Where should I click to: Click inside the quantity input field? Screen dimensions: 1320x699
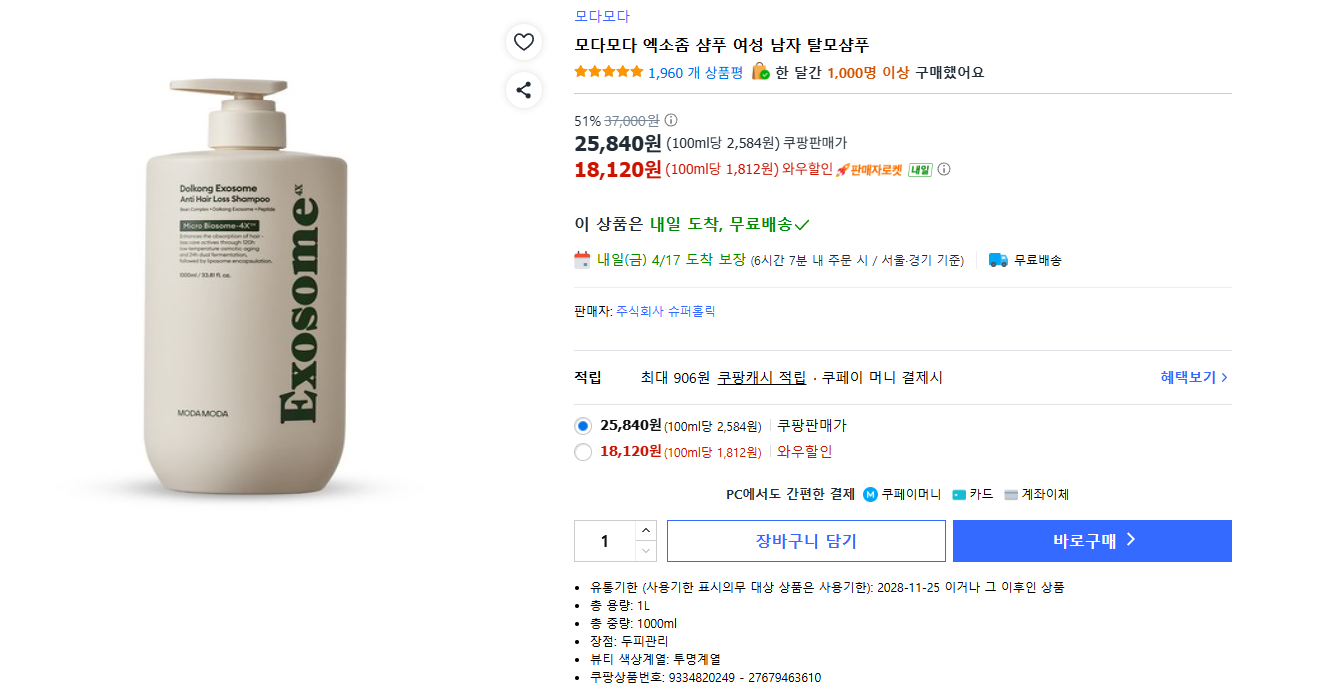[605, 540]
